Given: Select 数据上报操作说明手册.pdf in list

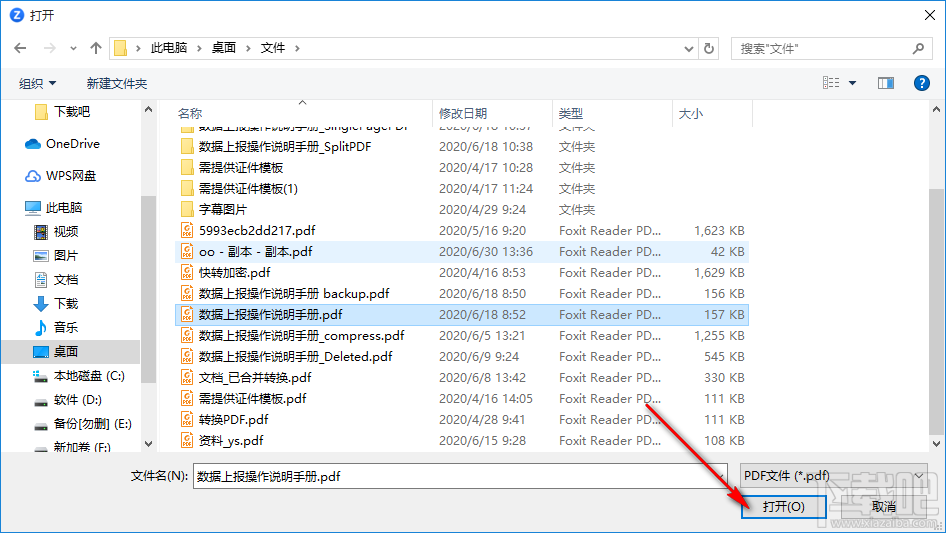Looking at the screenshot, I should point(270,315).
